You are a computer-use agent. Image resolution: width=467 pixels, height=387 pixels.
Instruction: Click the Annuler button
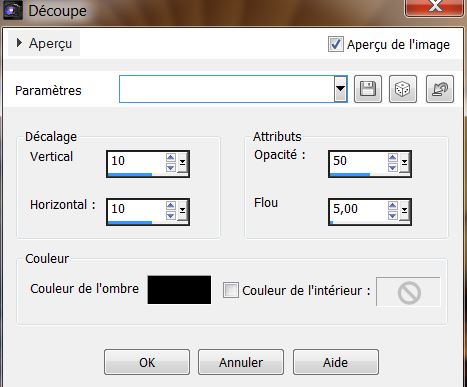[x=241, y=362]
